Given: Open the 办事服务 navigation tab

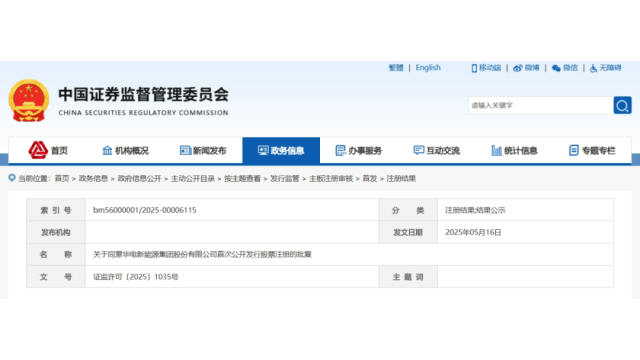Looking at the screenshot, I should [x=359, y=151].
